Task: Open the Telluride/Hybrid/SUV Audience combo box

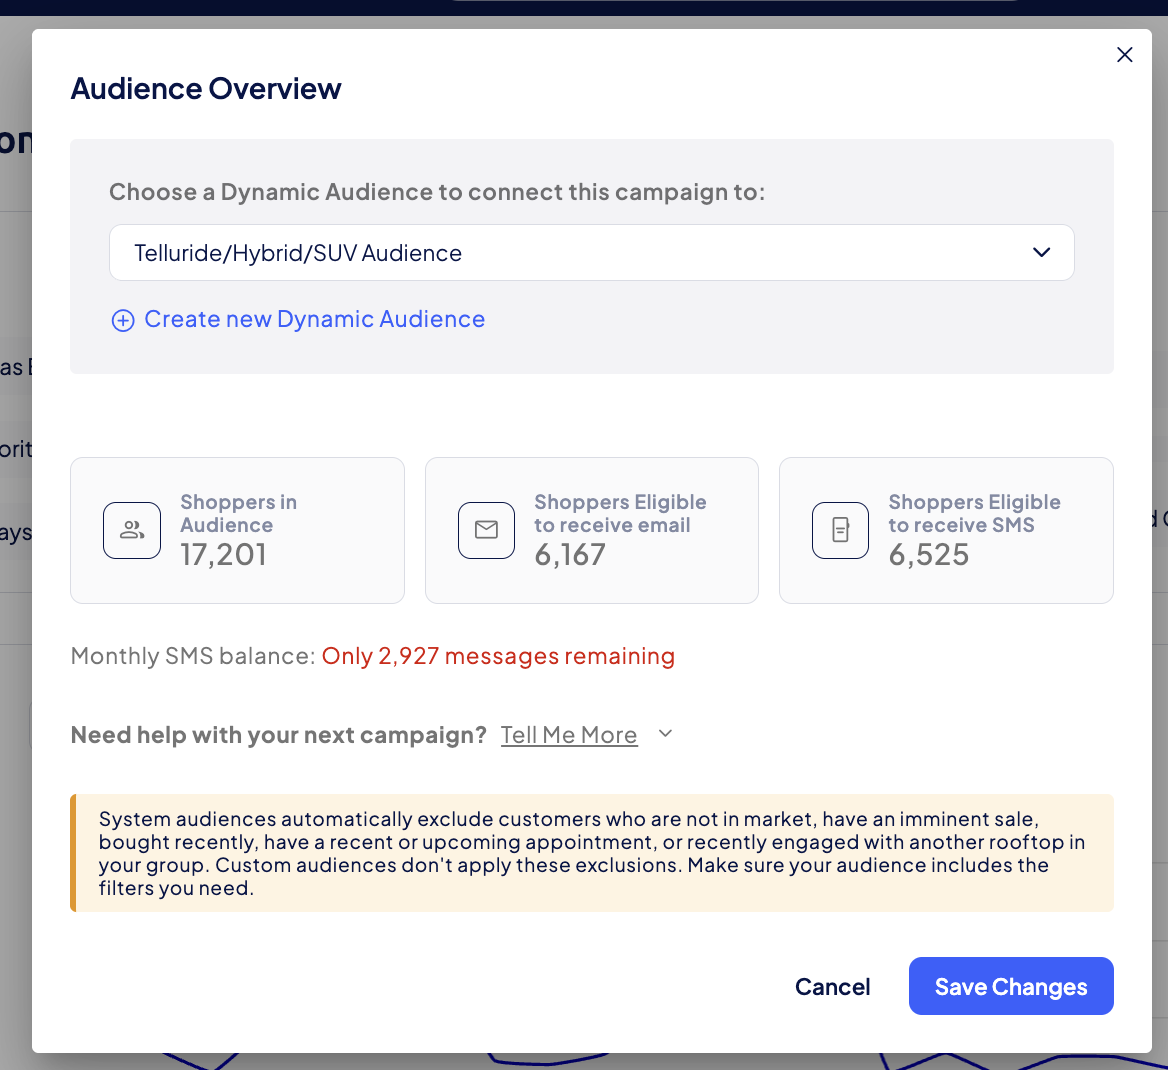Action: coord(591,253)
